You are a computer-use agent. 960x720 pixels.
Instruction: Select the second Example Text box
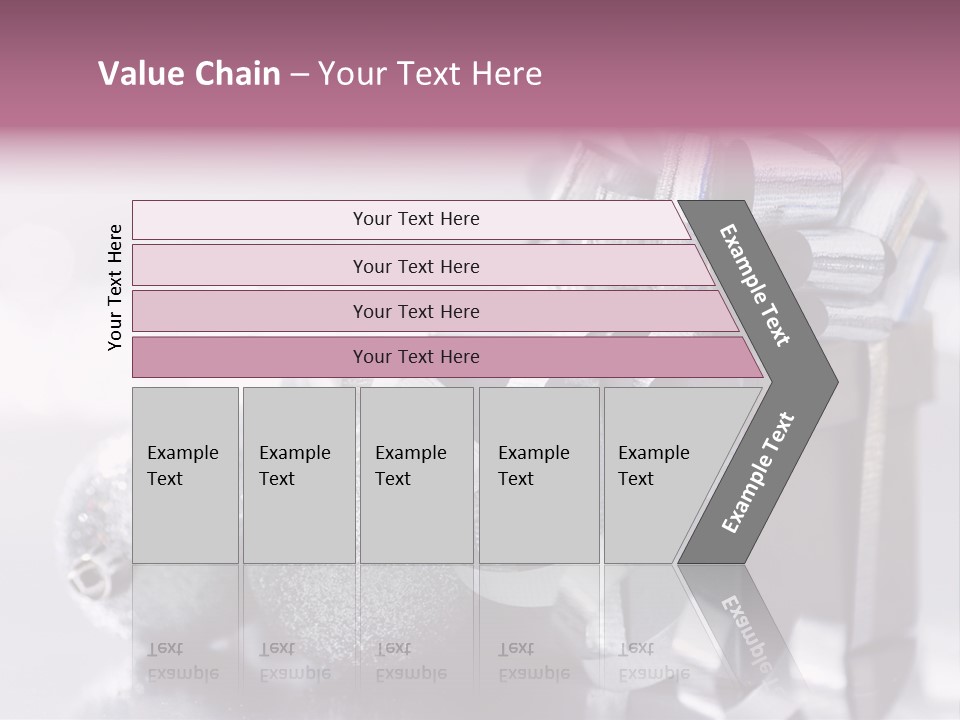click(x=298, y=475)
